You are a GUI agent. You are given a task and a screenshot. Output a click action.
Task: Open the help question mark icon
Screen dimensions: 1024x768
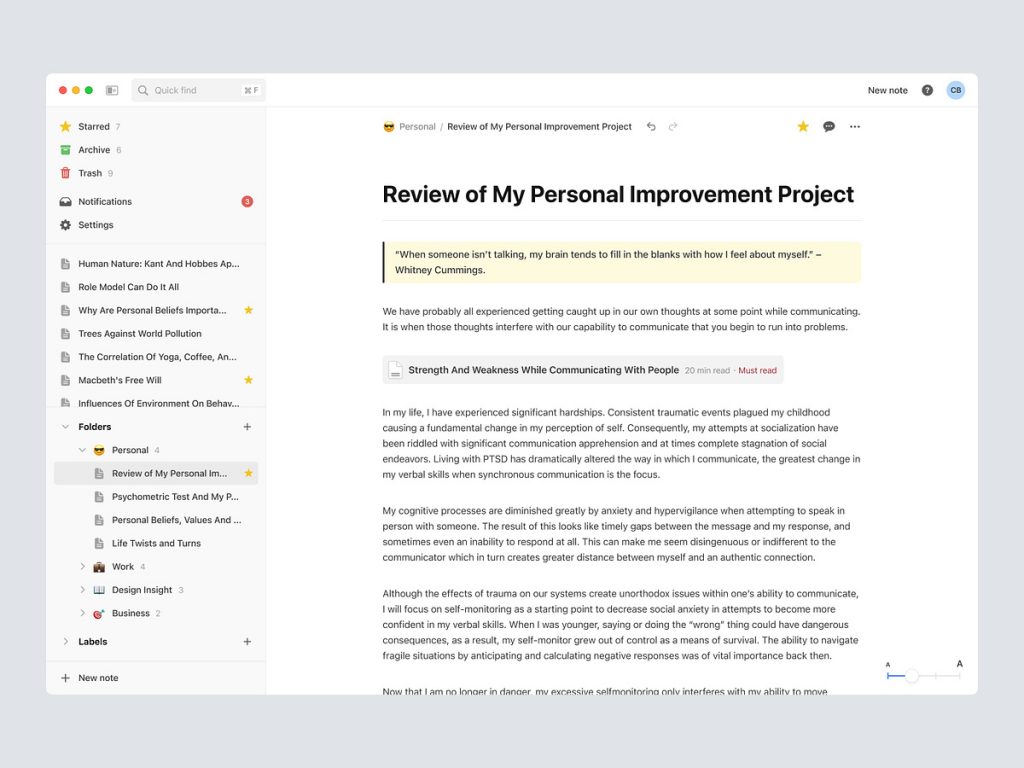click(927, 90)
